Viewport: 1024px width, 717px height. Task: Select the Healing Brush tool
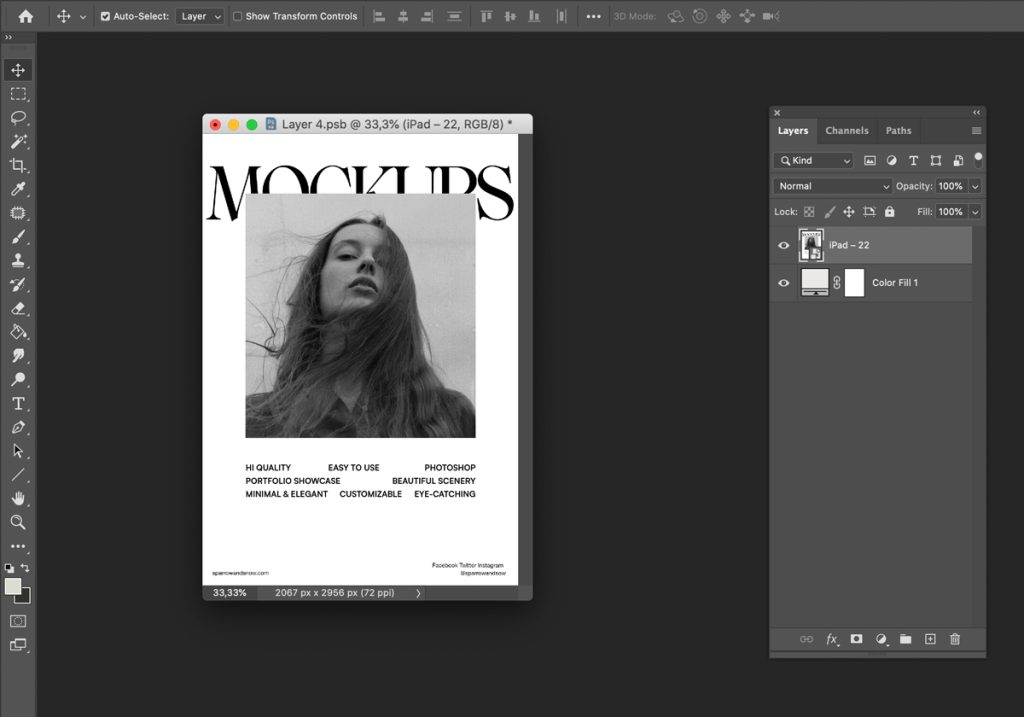pyautogui.click(x=18, y=213)
